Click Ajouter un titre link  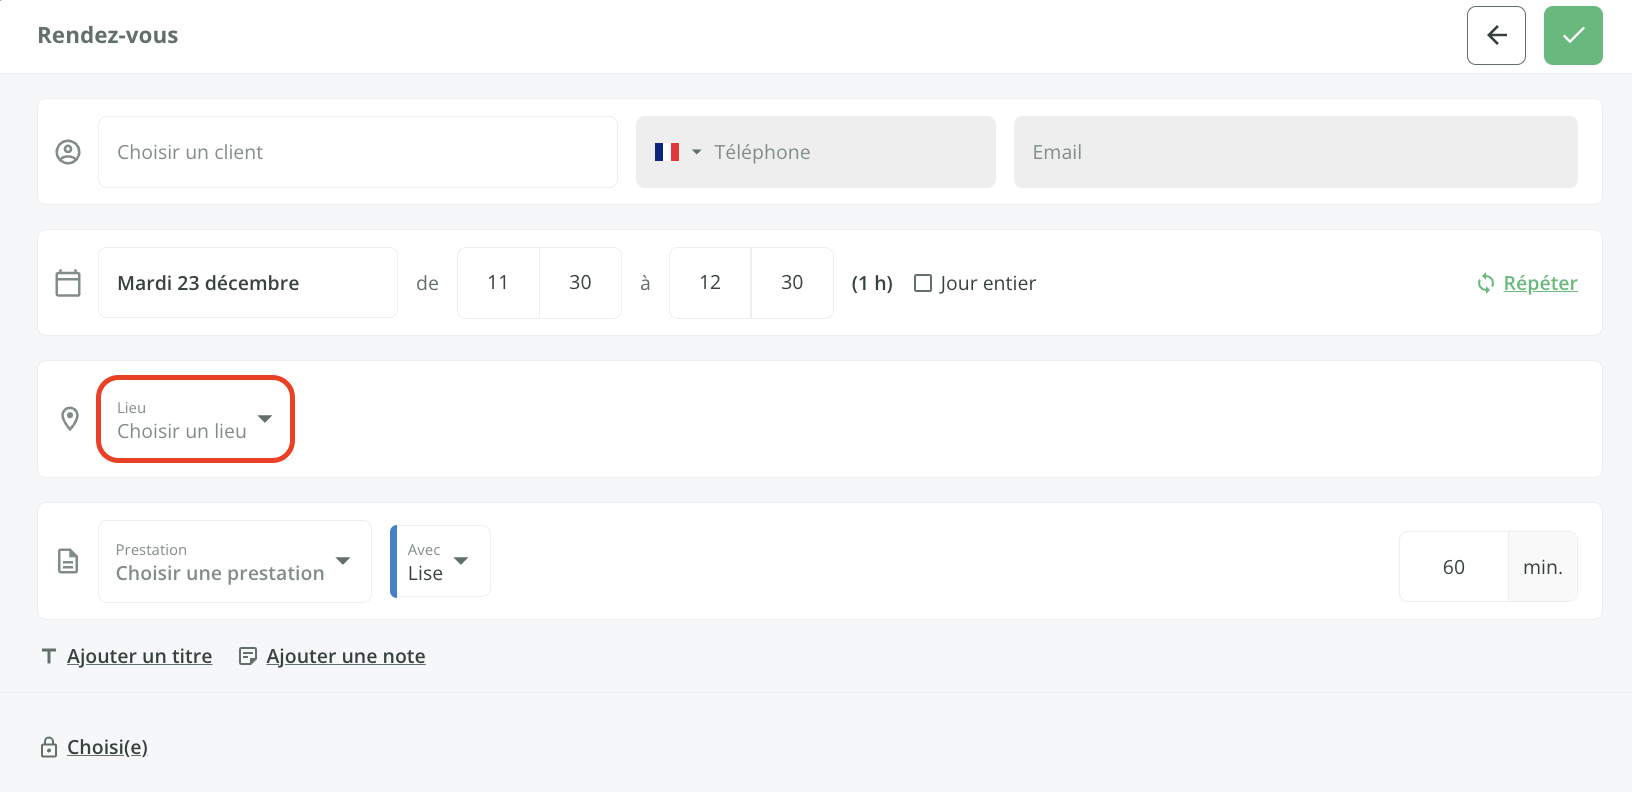pos(139,656)
